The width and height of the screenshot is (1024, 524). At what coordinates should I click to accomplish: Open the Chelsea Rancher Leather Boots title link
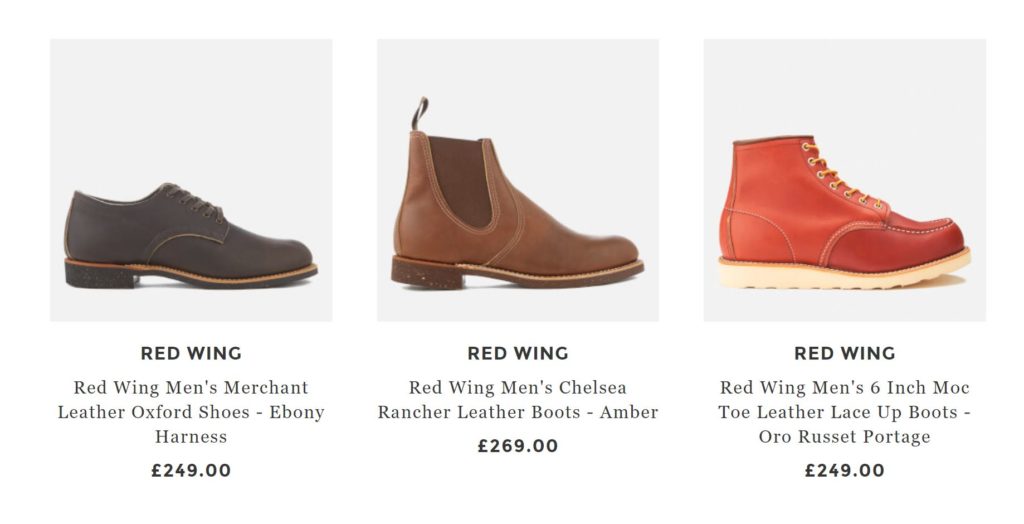click(518, 400)
